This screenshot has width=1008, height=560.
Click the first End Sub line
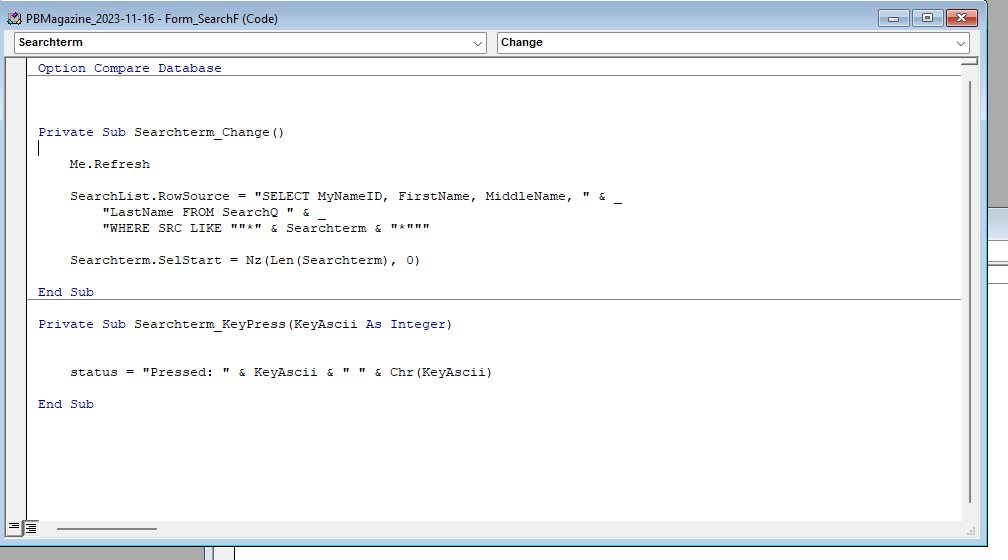tap(66, 292)
